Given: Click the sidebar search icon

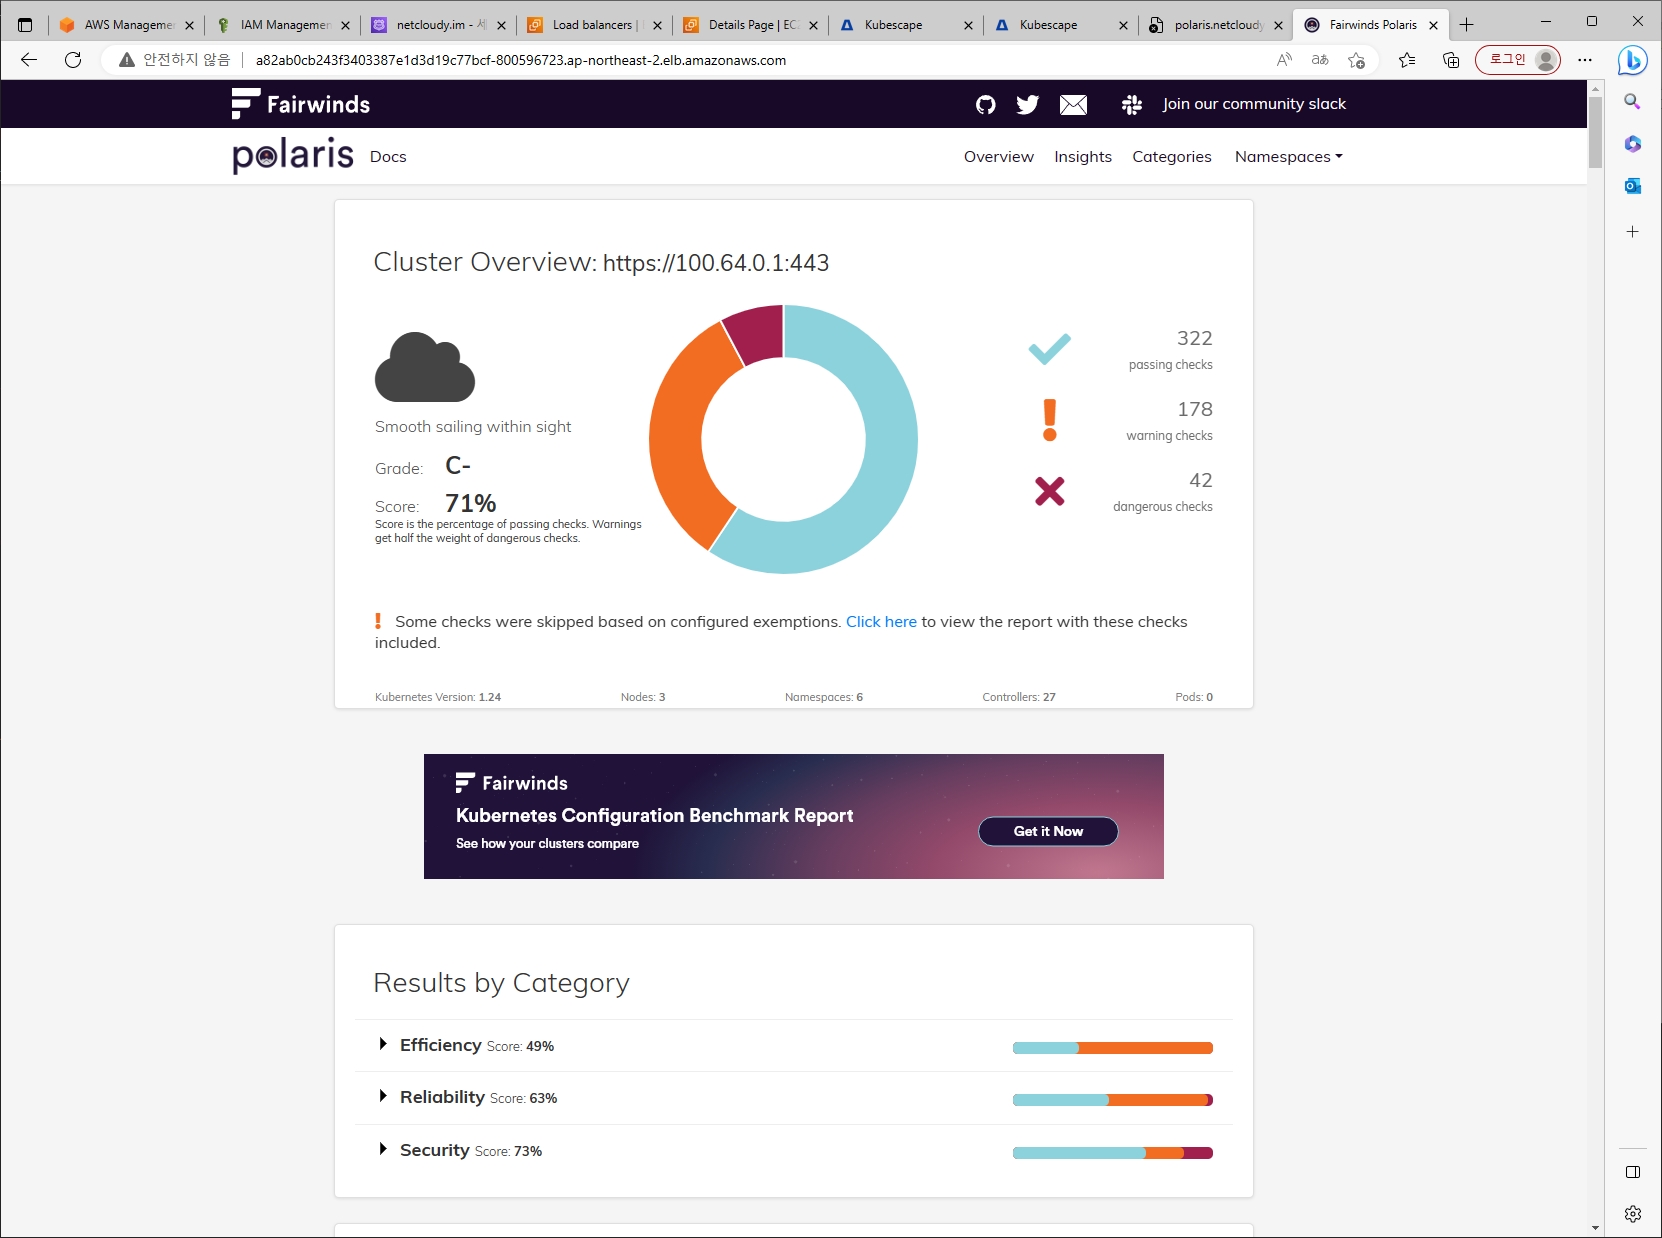Looking at the screenshot, I should tap(1633, 102).
